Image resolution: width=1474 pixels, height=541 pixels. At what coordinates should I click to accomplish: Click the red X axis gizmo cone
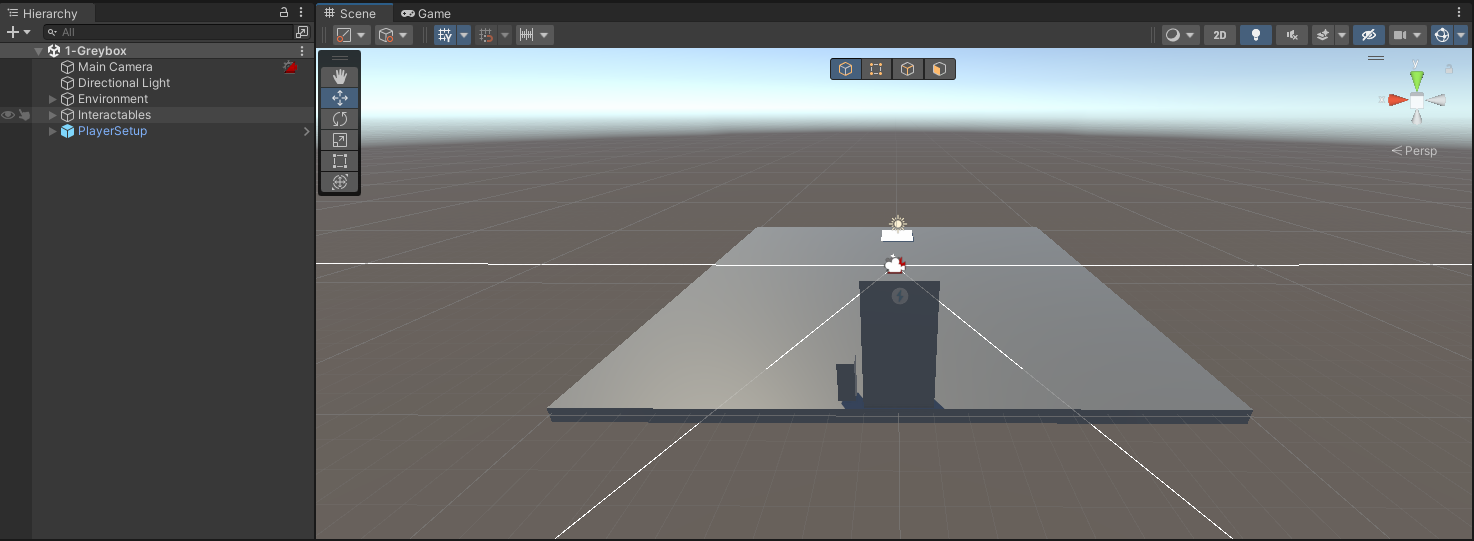pos(1397,100)
